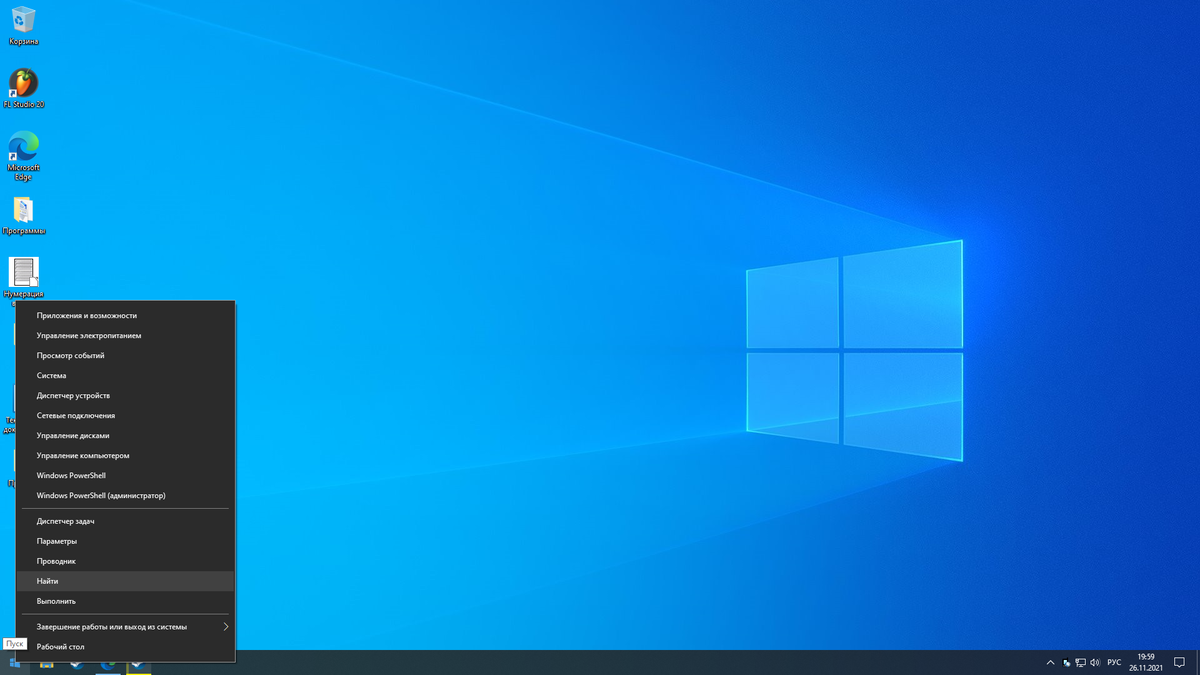1200x675 pixels.
Task: Select Управление дисками entry
Action: 126,436
